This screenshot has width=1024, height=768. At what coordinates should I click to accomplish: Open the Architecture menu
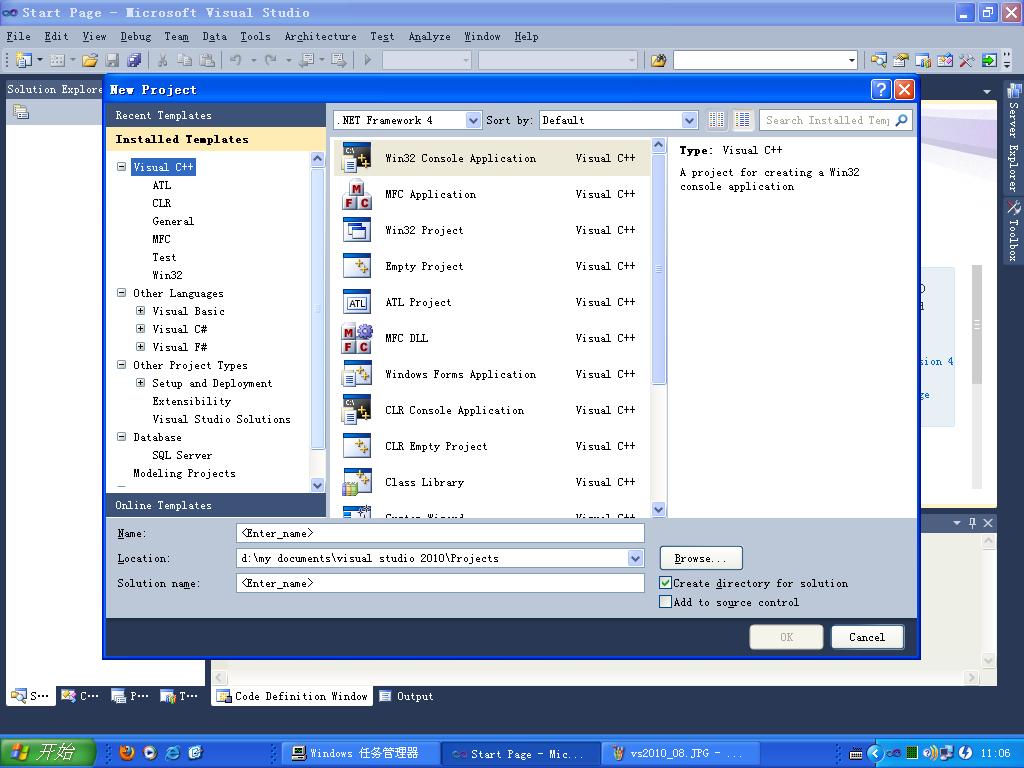click(321, 37)
